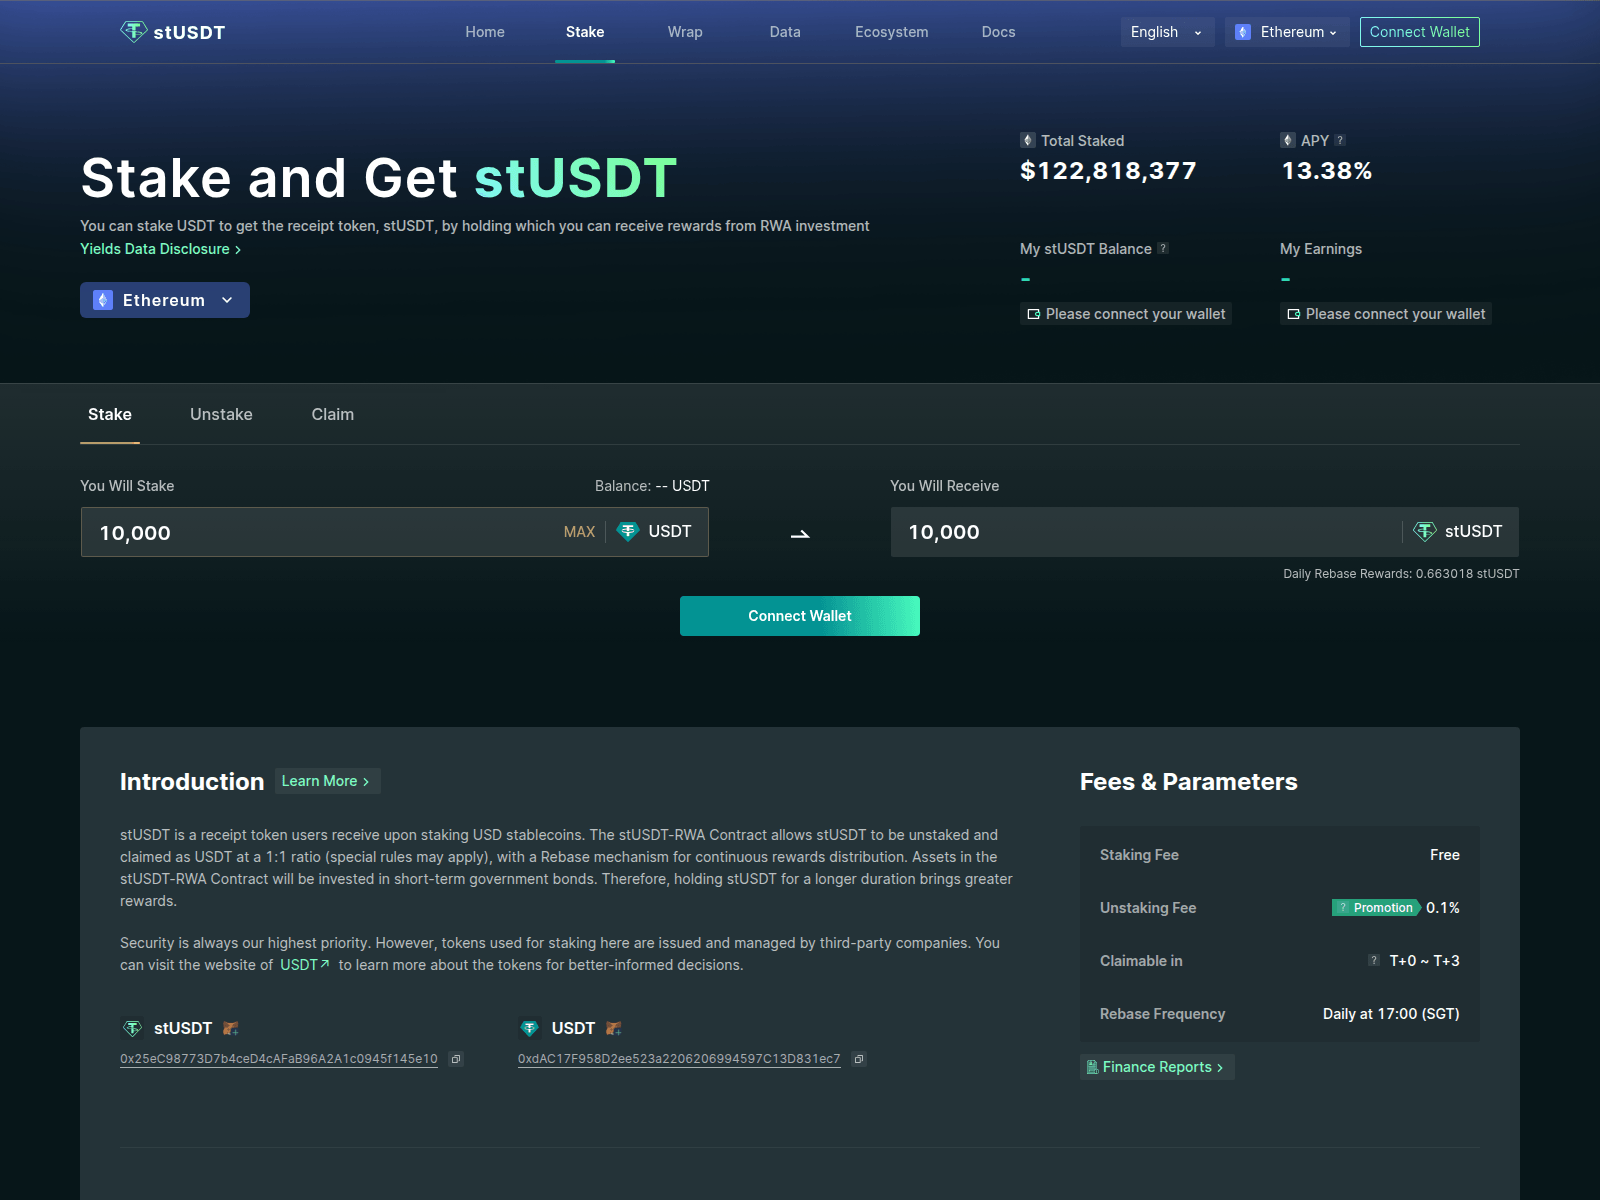Click the wallet icon under My stUSDT Balance
The height and width of the screenshot is (1200, 1600).
point(1034,314)
